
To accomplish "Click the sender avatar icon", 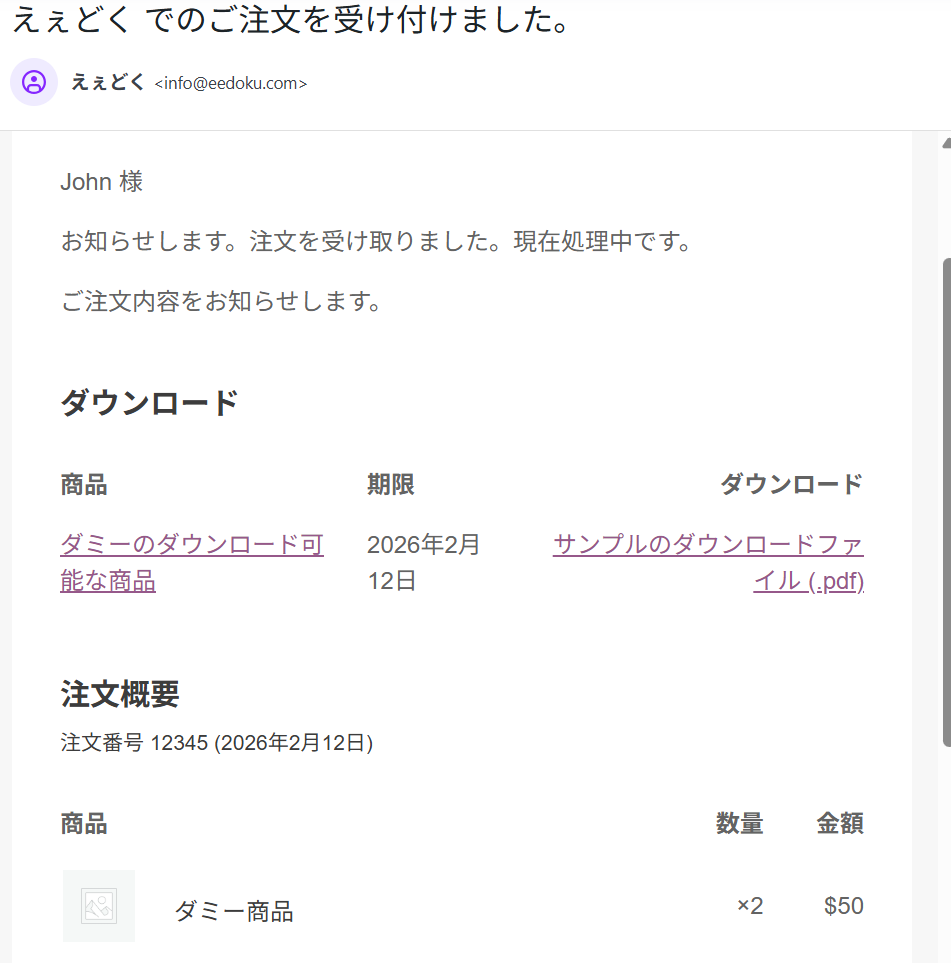I will click(34, 82).
